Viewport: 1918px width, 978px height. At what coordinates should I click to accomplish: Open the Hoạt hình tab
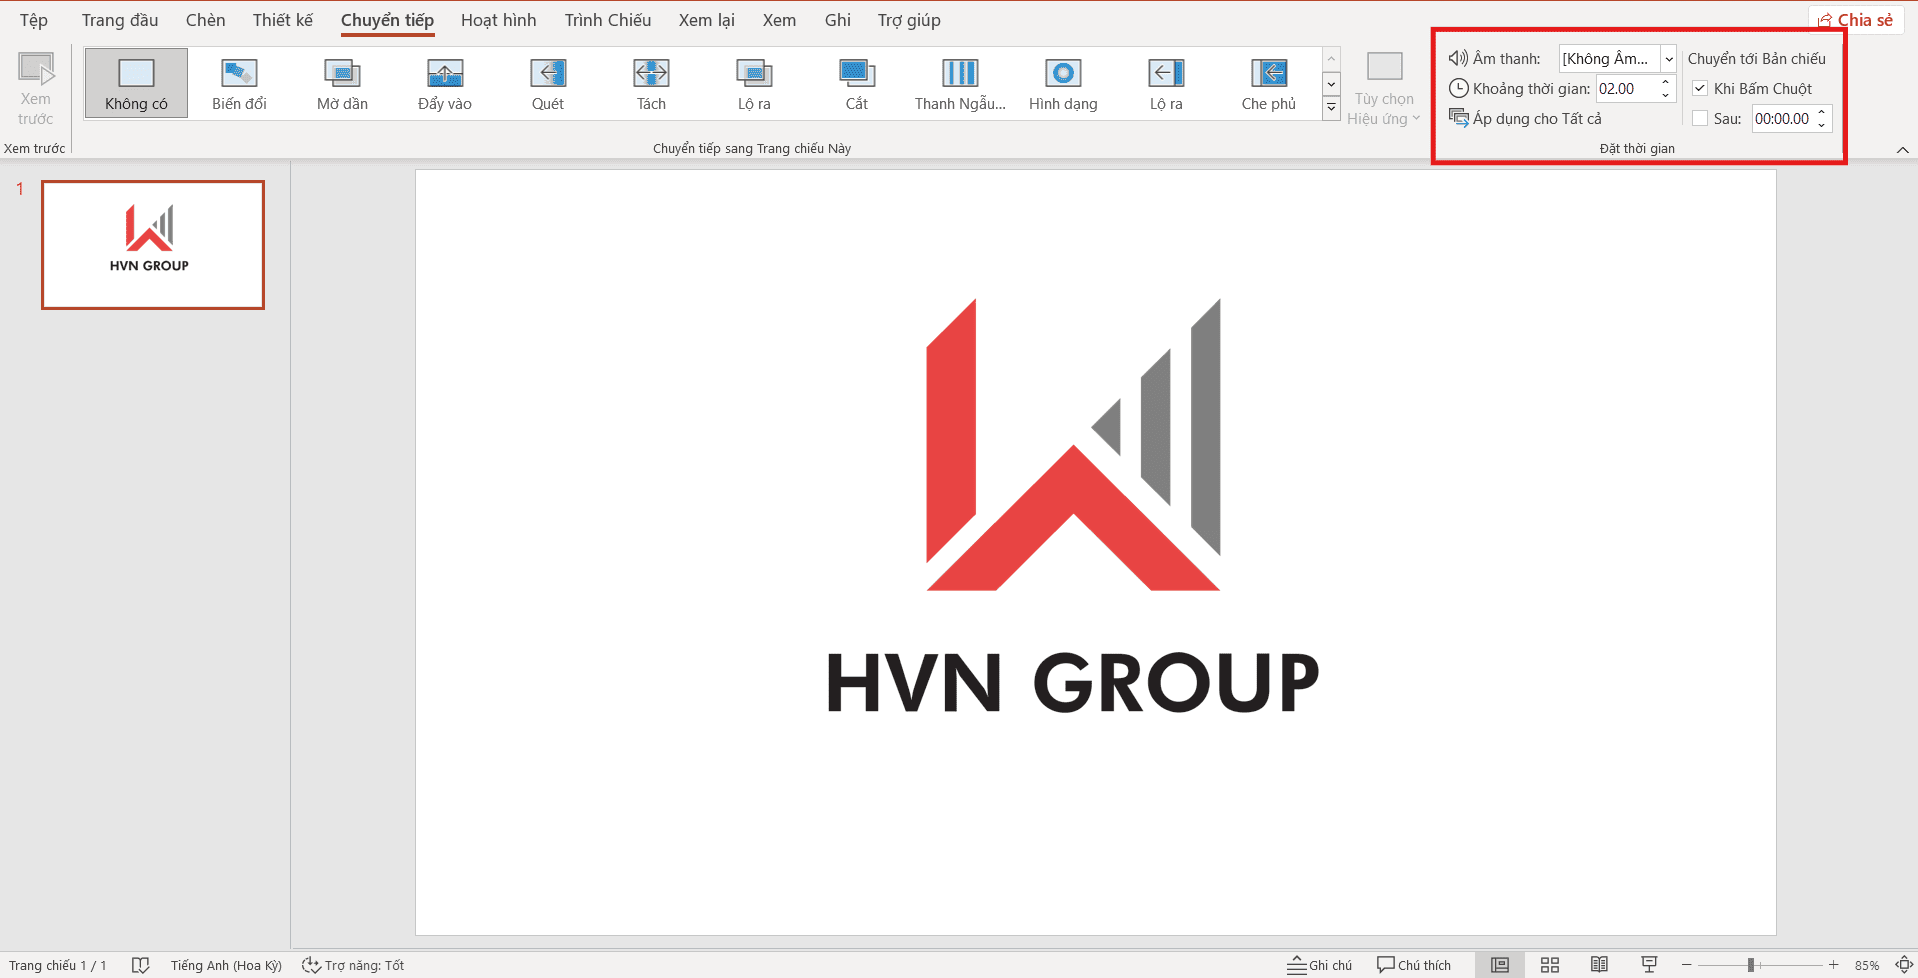pyautogui.click(x=498, y=20)
